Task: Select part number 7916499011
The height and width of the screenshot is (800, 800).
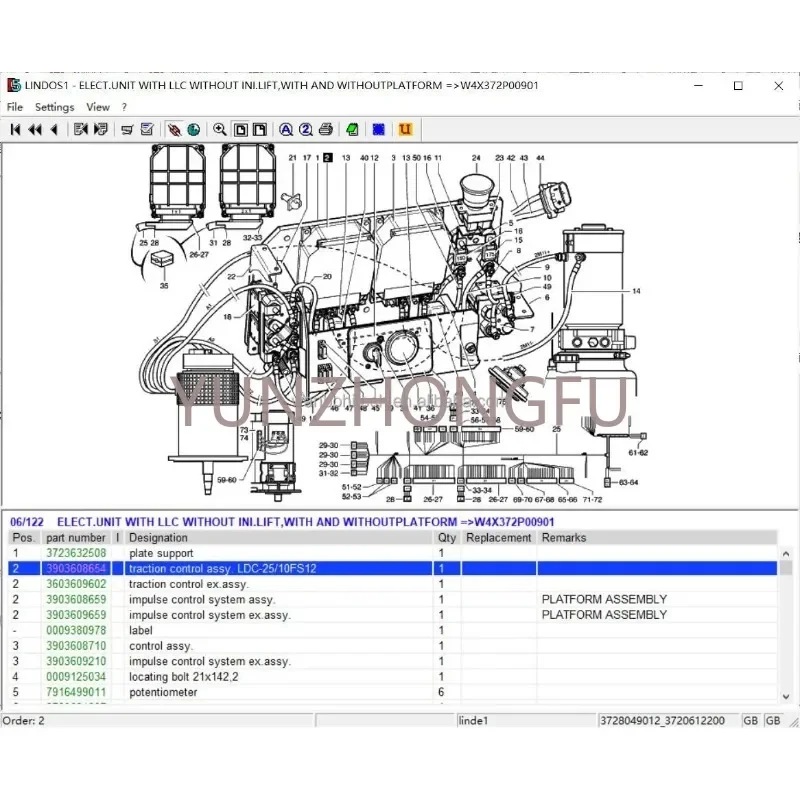Action: (76, 692)
